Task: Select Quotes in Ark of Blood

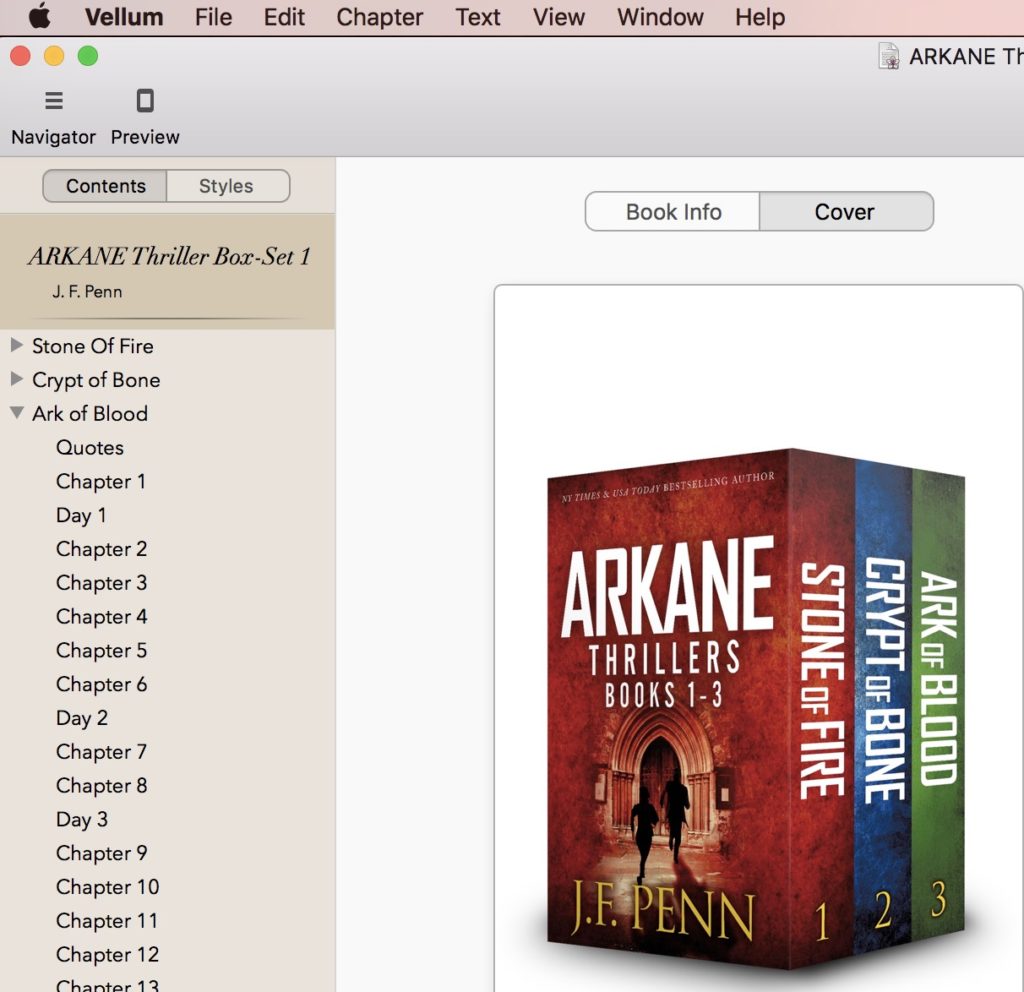Action: [x=90, y=448]
